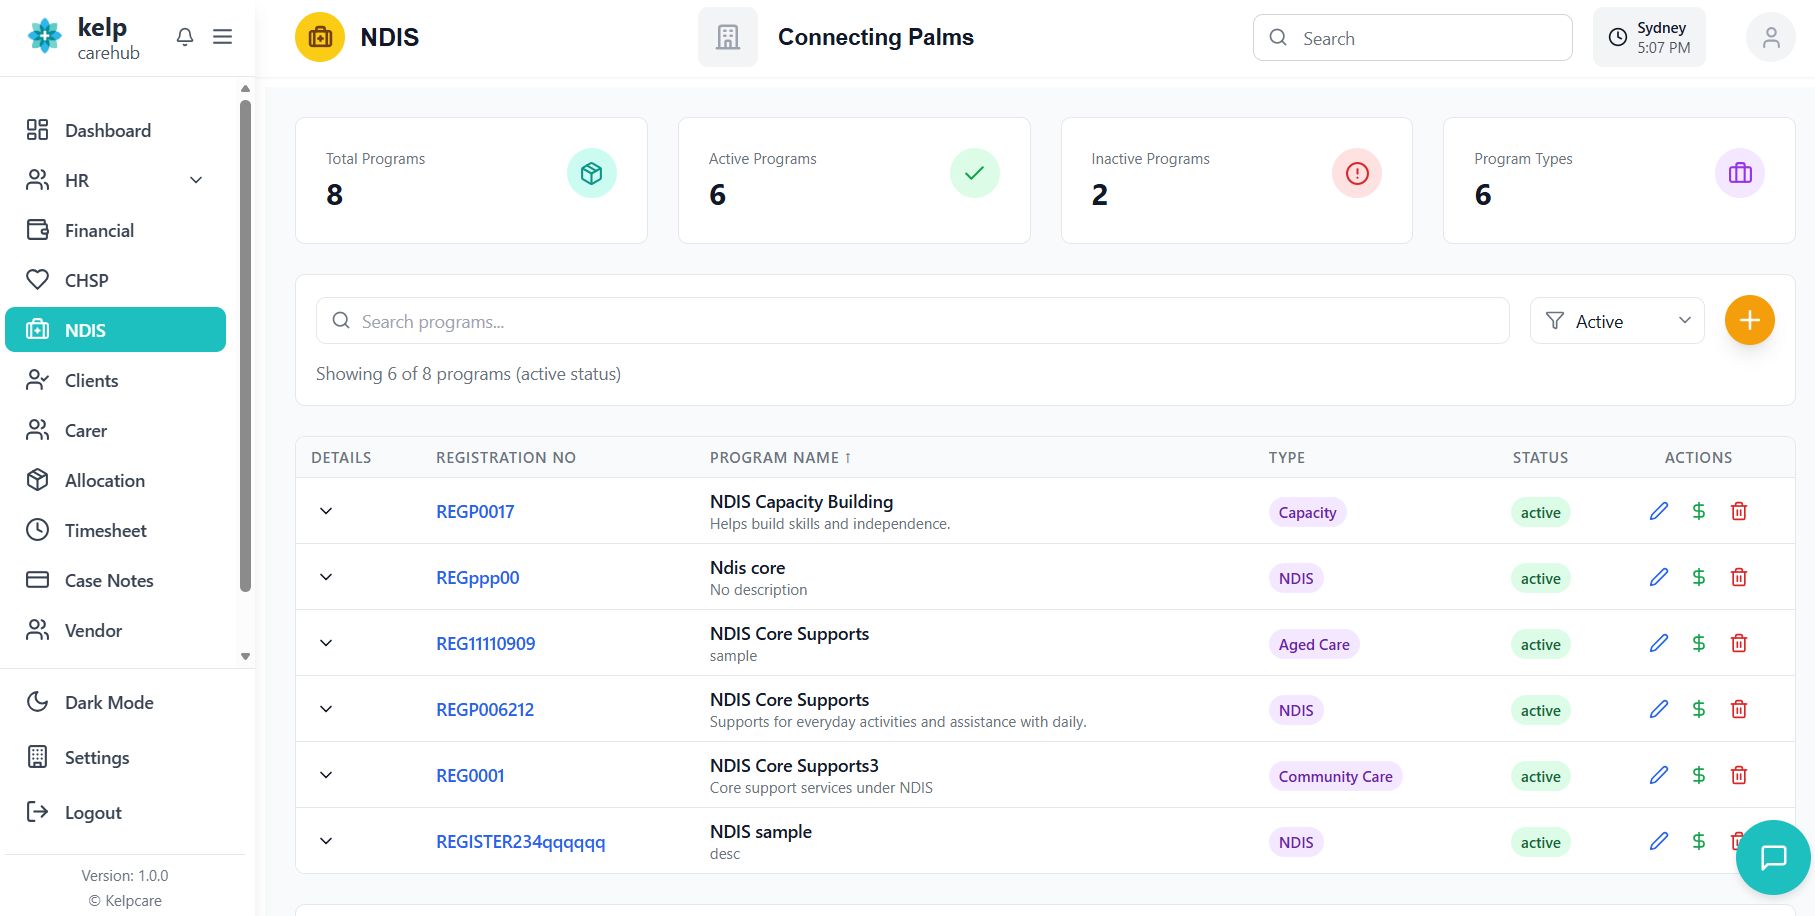Edit the NDIS Core Supports3 program
Viewport: 1815px width, 916px height.
point(1658,775)
